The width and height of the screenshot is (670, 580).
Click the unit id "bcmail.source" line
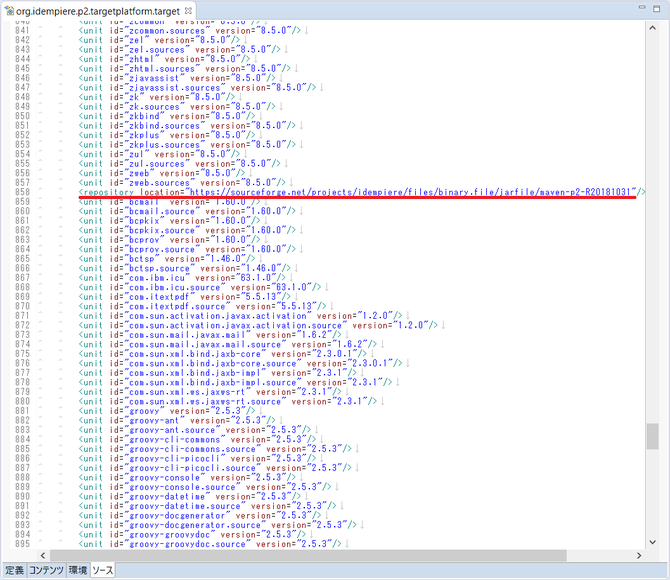tap(187, 211)
